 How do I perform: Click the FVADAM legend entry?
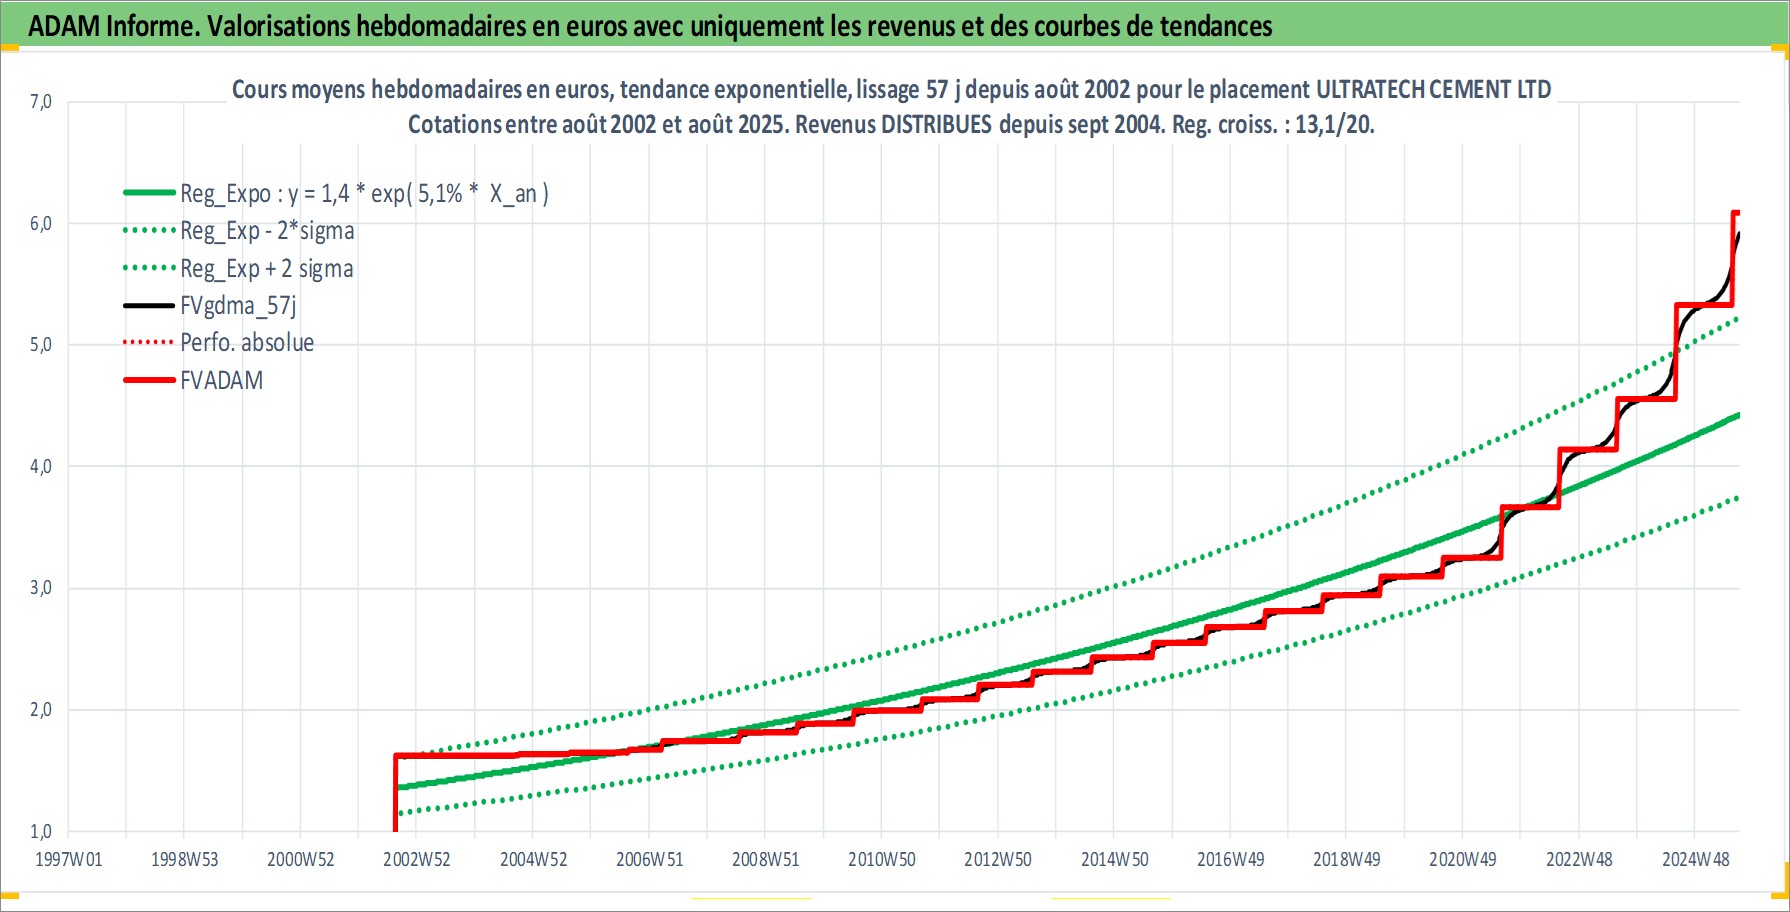222,381
